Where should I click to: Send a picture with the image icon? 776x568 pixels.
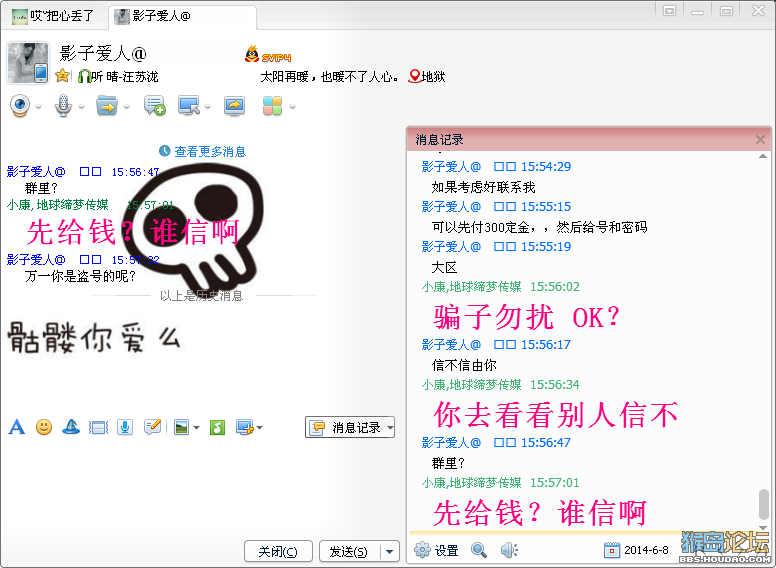182,427
